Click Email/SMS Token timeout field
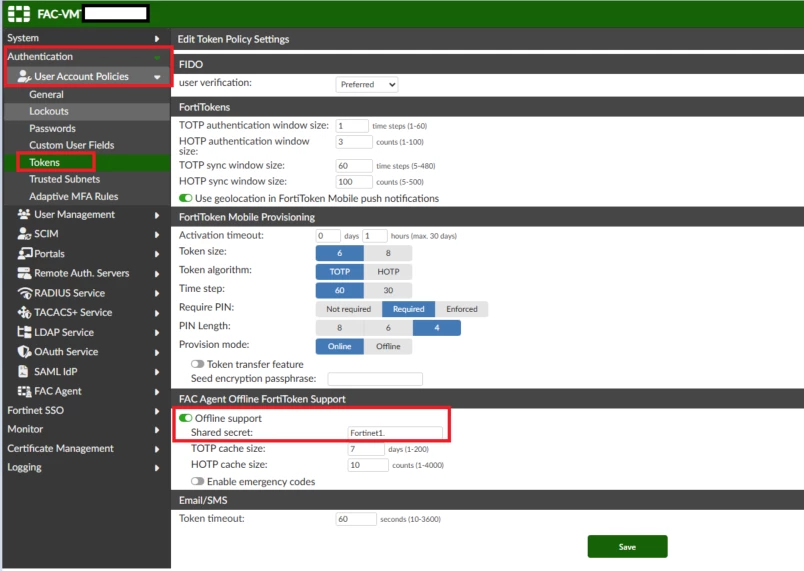Viewport: 804px width, 571px height. (356, 519)
